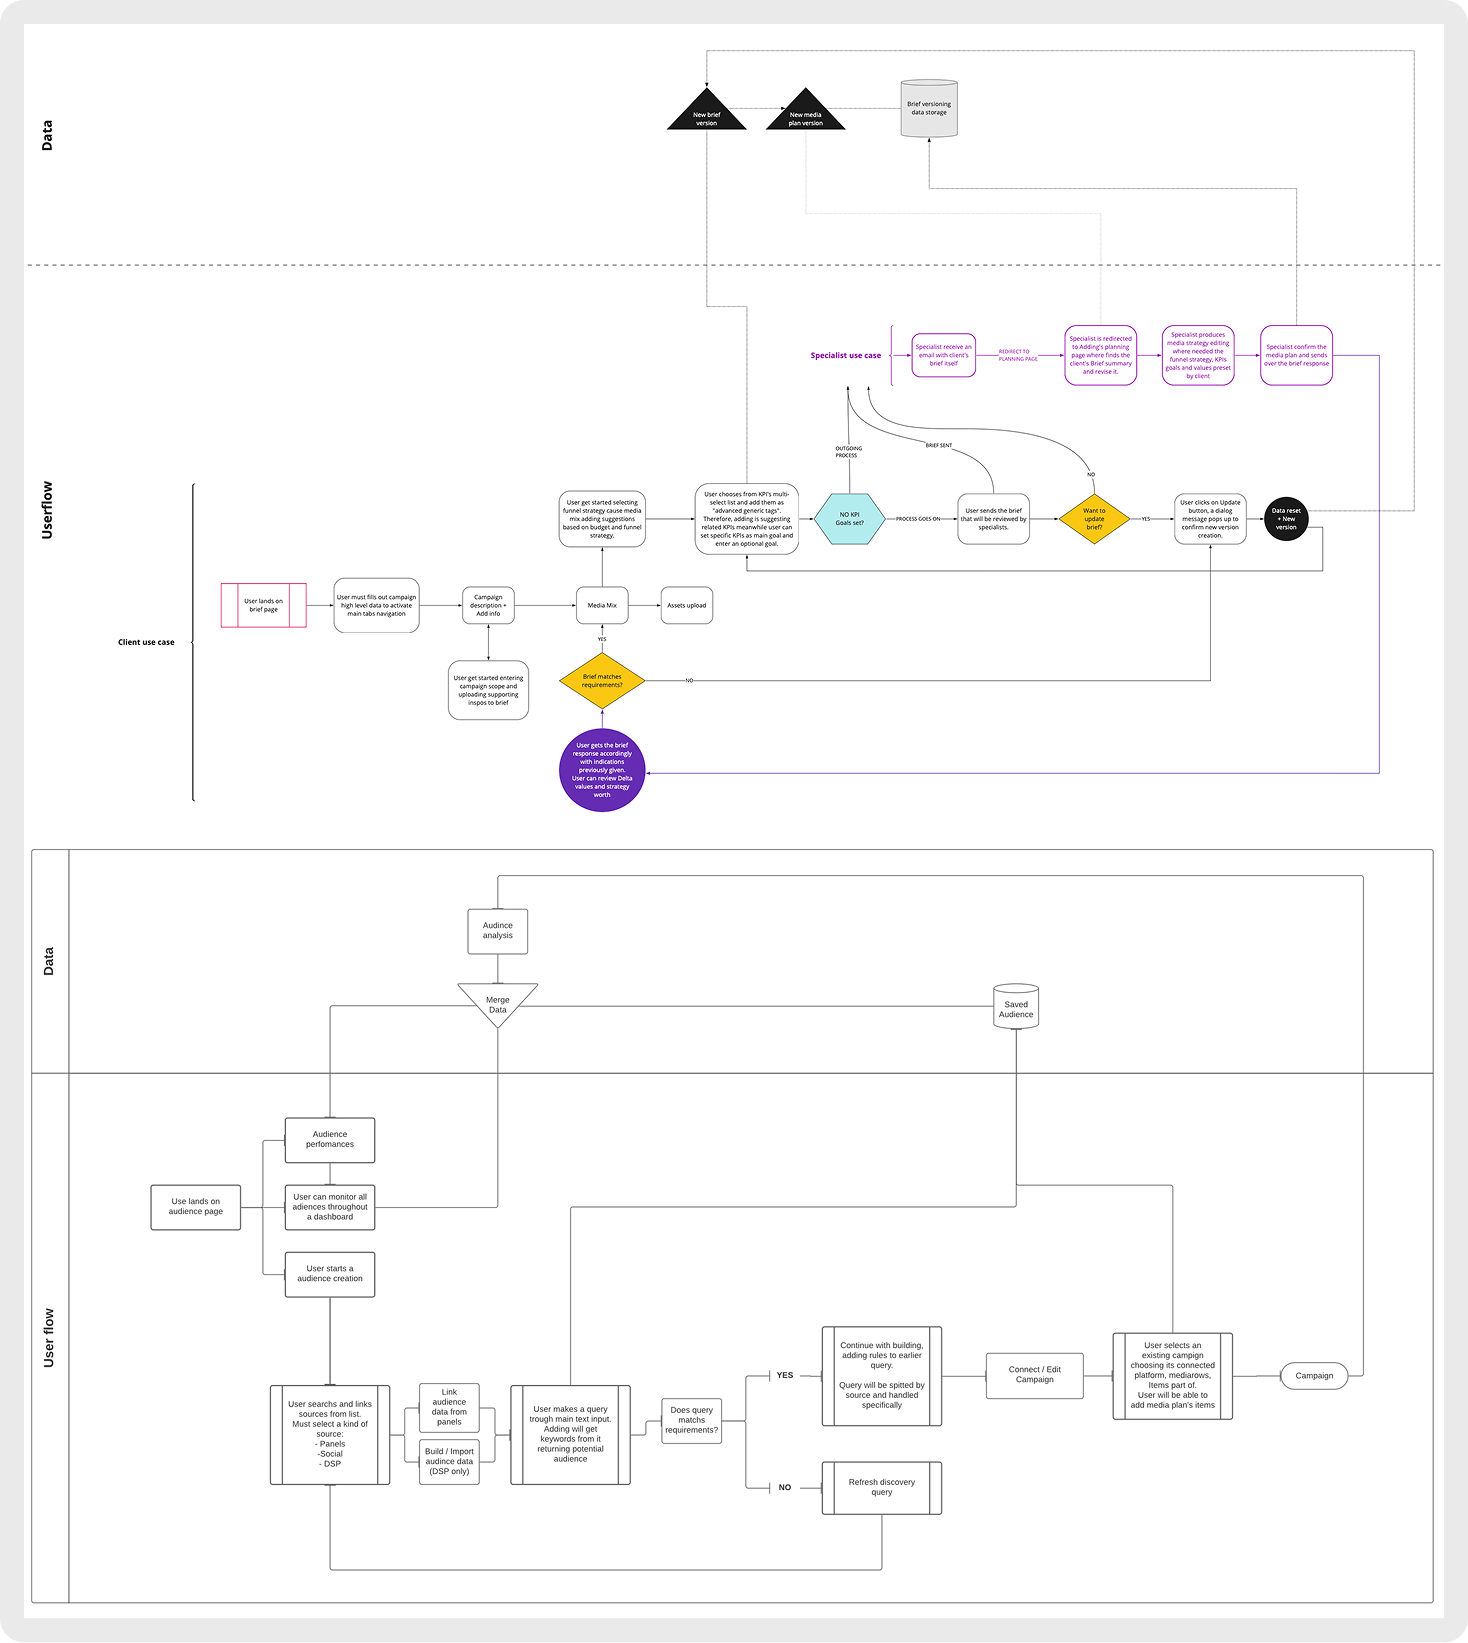
Task: Select the 'Specialist use case' purple label
Action: coord(846,356)
